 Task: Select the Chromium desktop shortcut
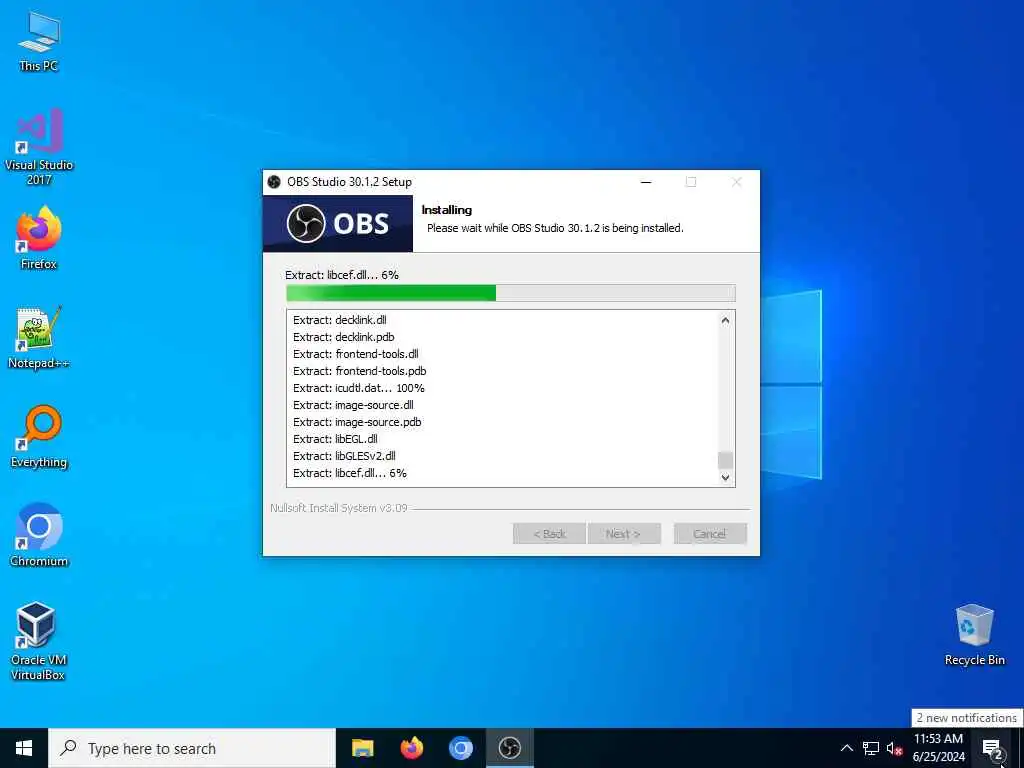click(39, 536)
